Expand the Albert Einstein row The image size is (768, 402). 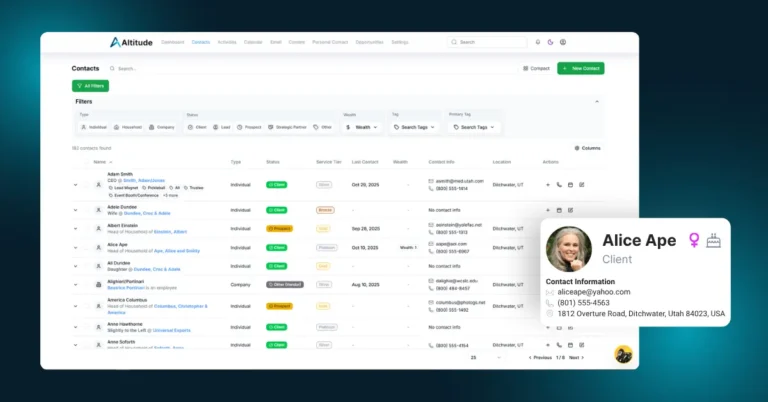(x=75, y=229)
